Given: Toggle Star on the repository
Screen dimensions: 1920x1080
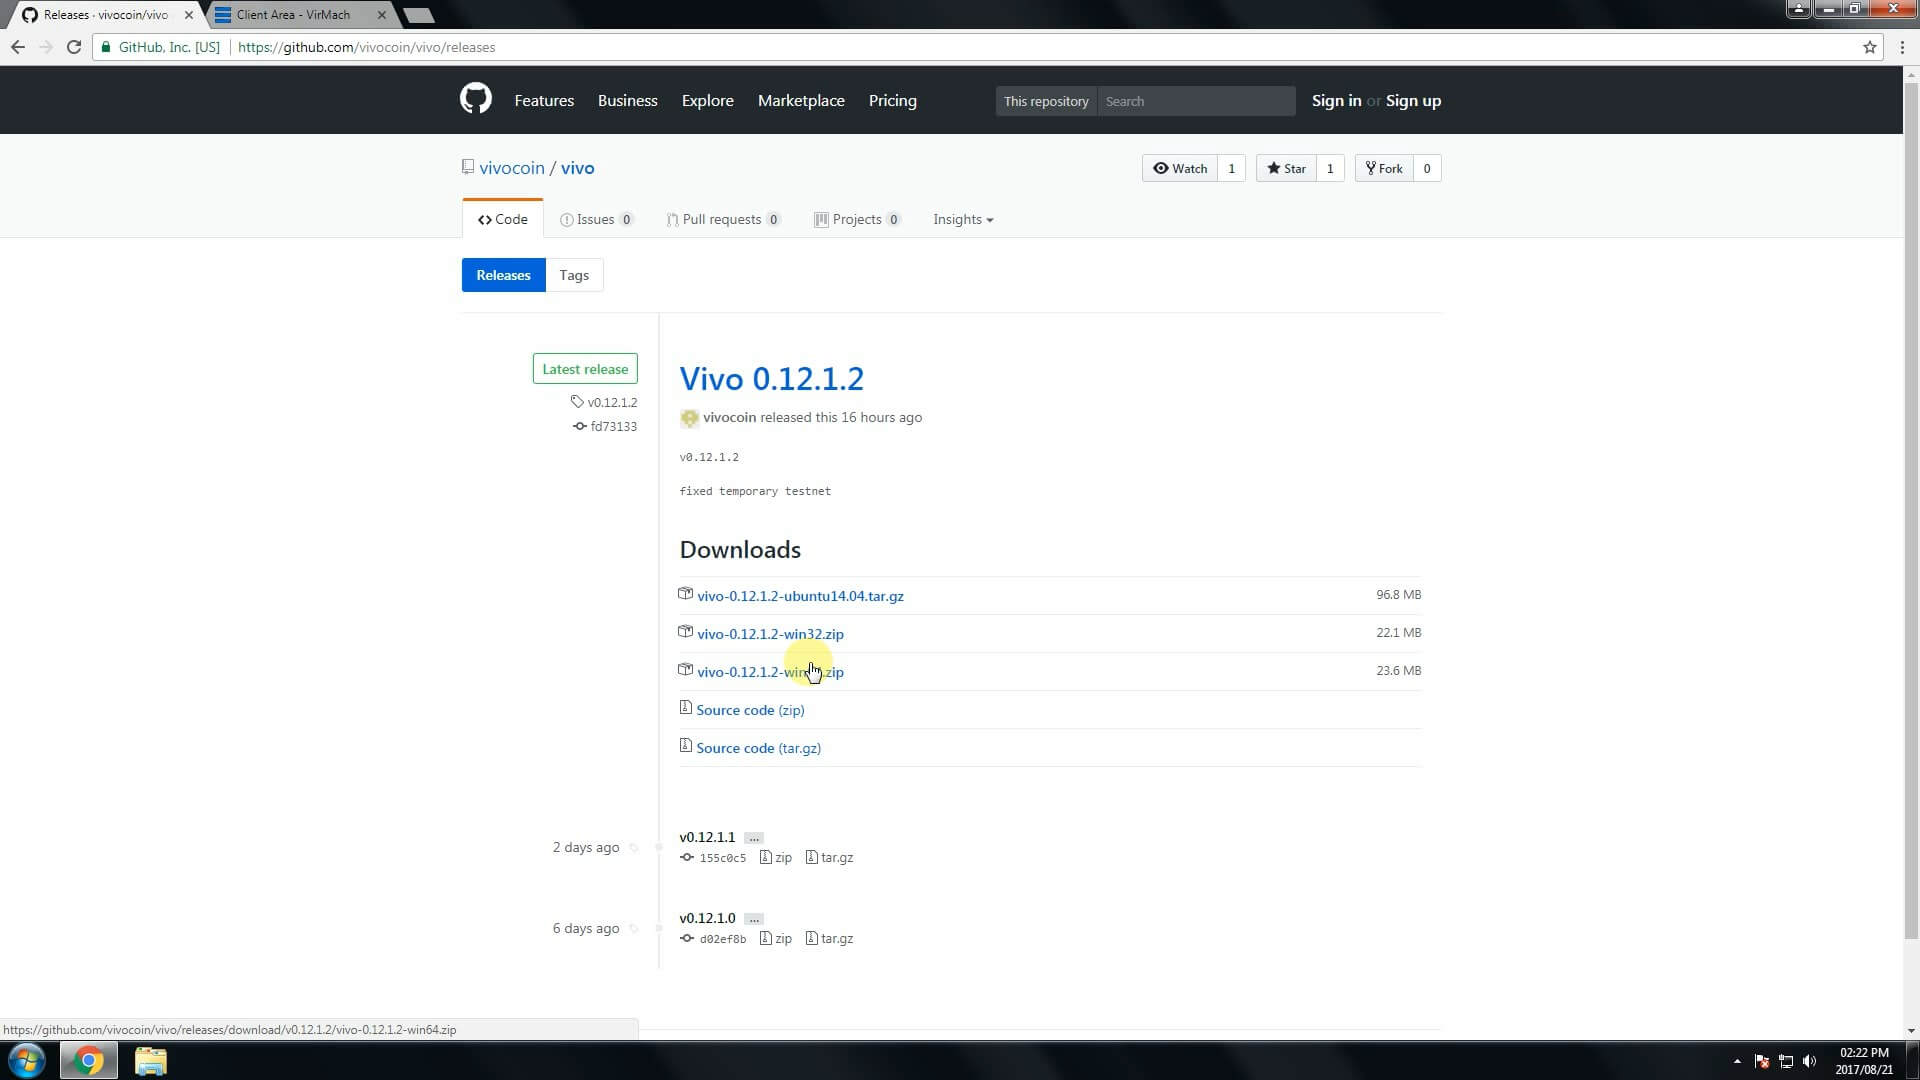Looking at the screenshot, I should pos(1286,168).
